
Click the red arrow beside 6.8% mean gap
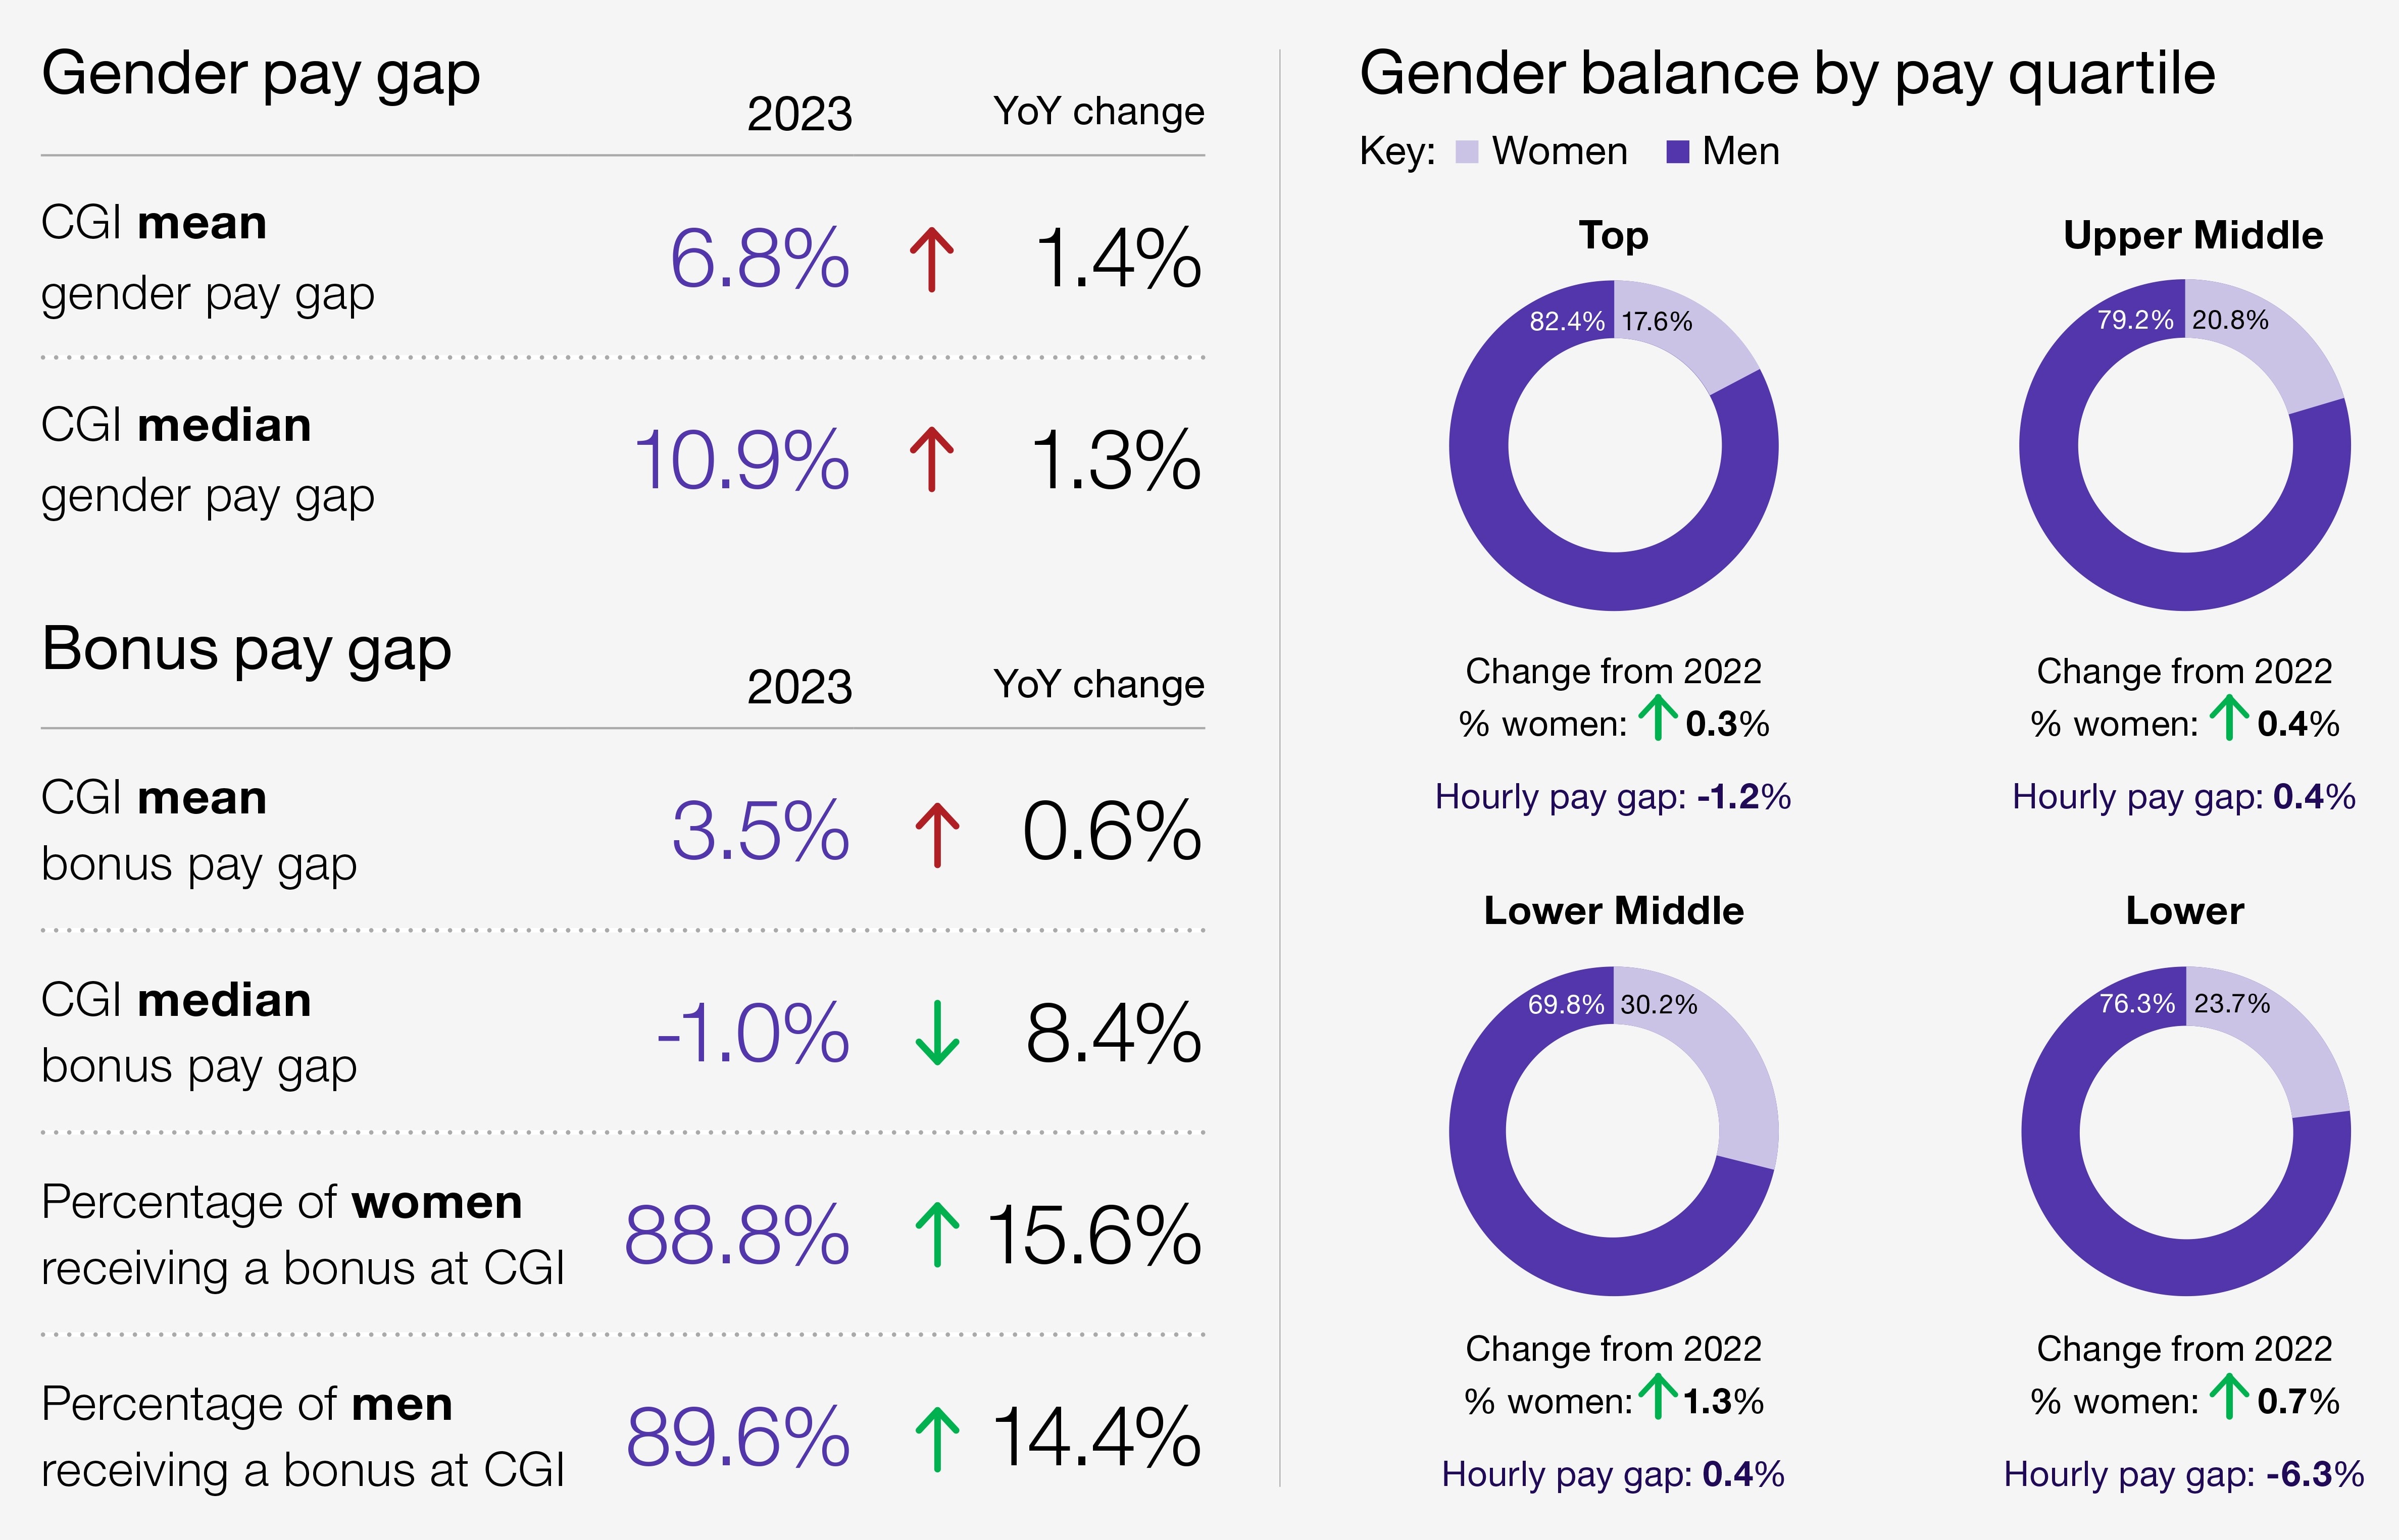pos(931,259)
